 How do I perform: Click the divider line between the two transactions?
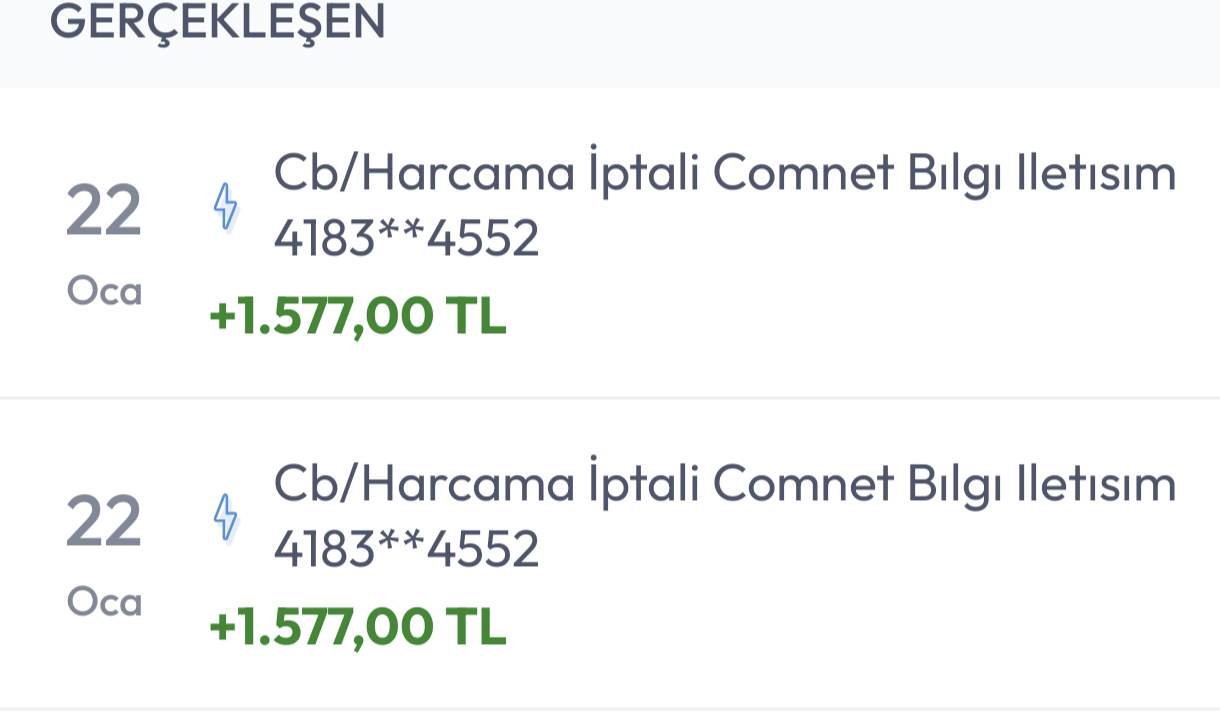(610, 397)
